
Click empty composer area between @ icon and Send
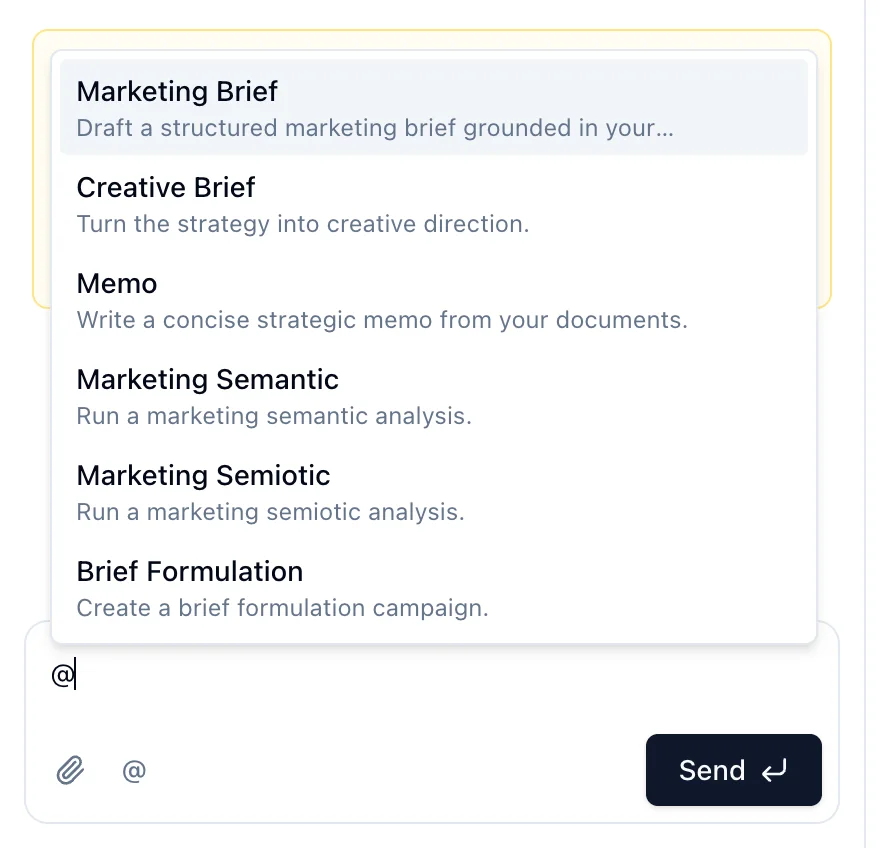pyautogui.click(x=393, y=771)
